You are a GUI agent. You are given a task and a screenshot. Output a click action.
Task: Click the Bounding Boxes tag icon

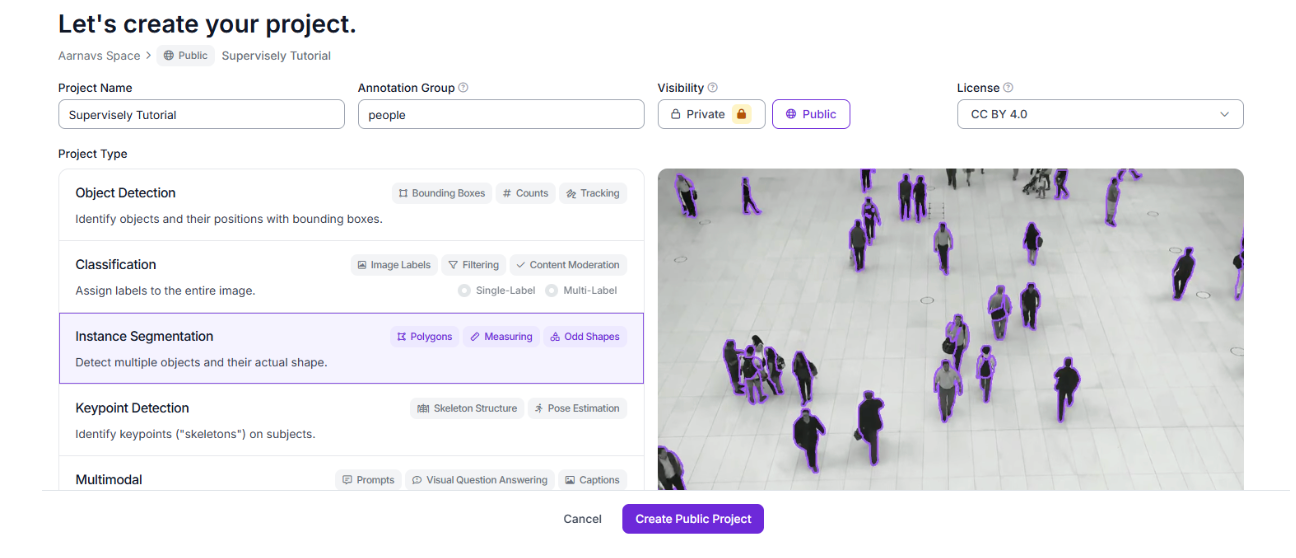click(403, 194)
